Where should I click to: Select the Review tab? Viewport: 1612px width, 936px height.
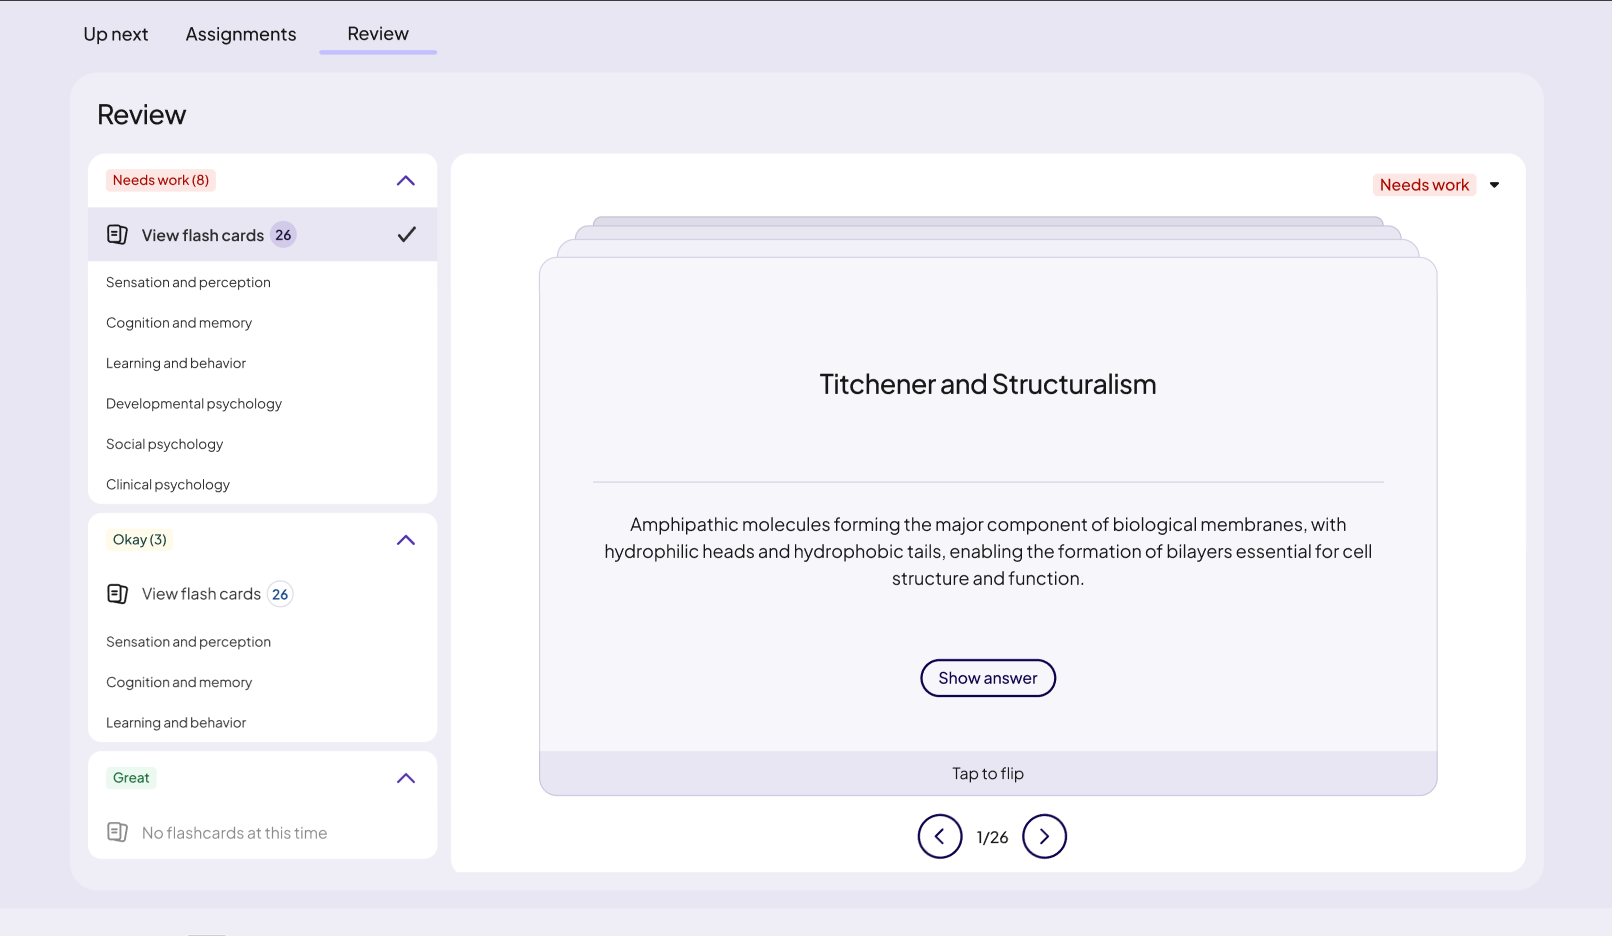click(x=378, y=33)
